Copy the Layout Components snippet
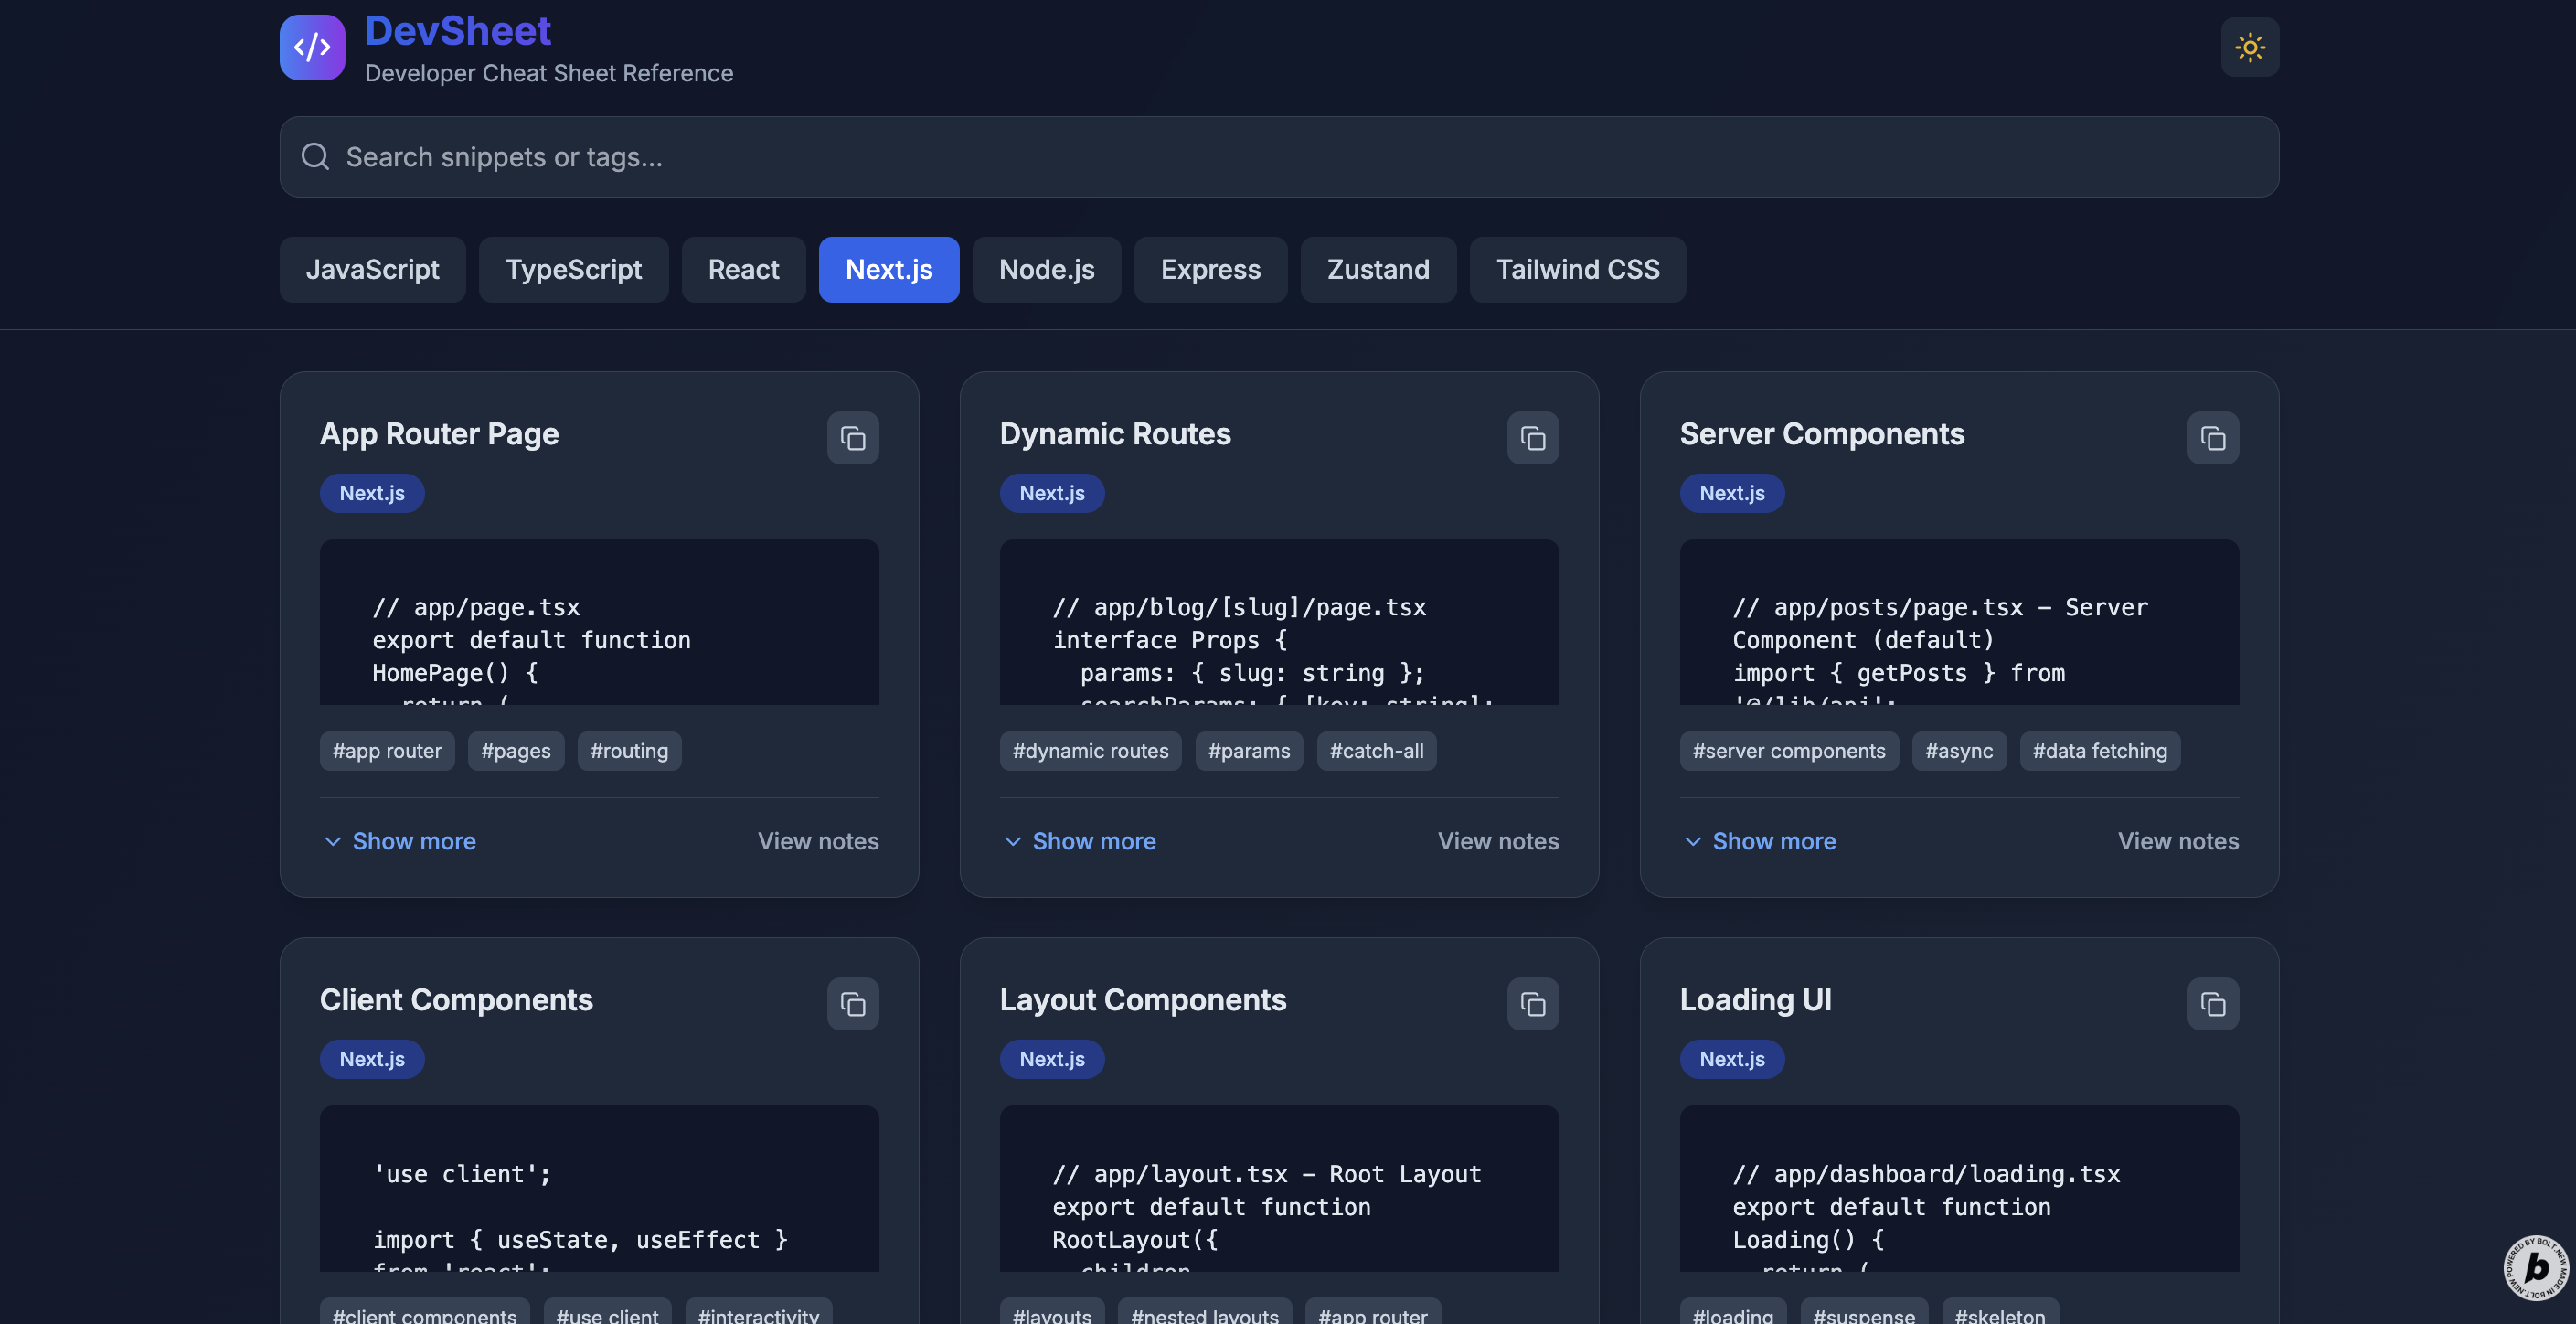This screenshot has width=2576, height=1324. click(x=1532, y=1004)
